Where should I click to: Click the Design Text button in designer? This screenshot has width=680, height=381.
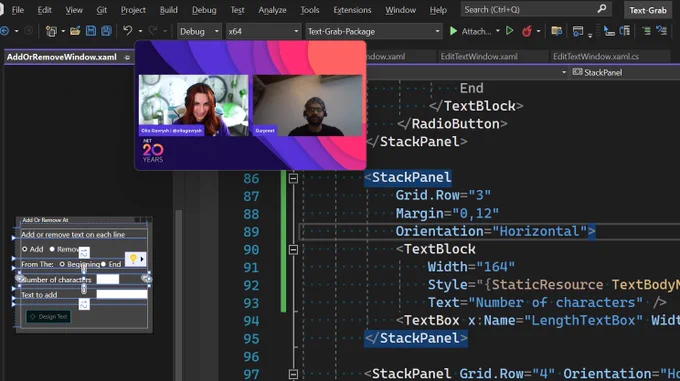(x=48, y=316)
